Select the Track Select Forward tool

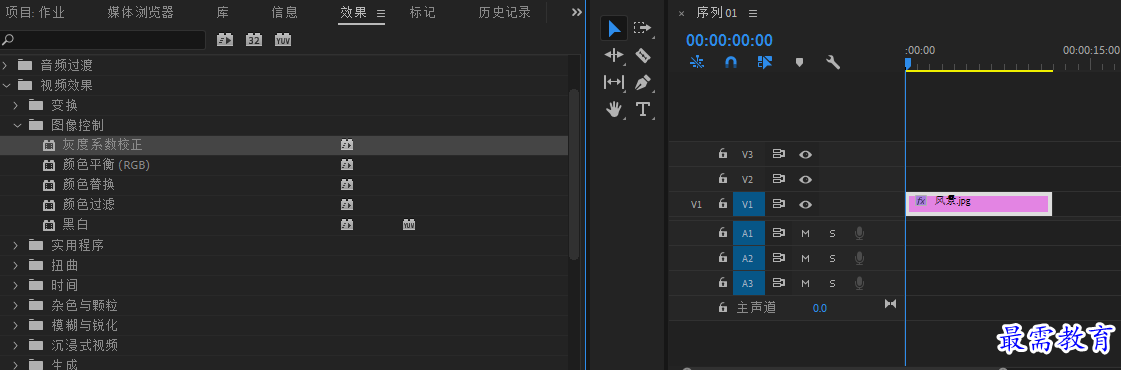(643, 28)
